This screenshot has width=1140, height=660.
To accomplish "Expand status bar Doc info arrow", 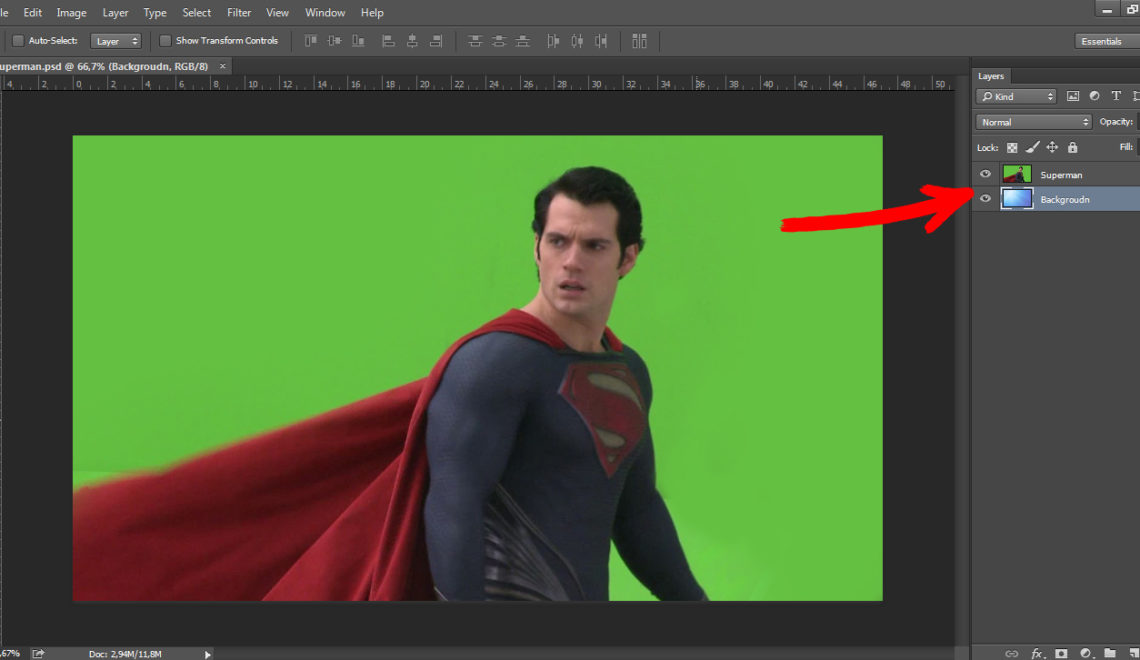I will (207, 654).
